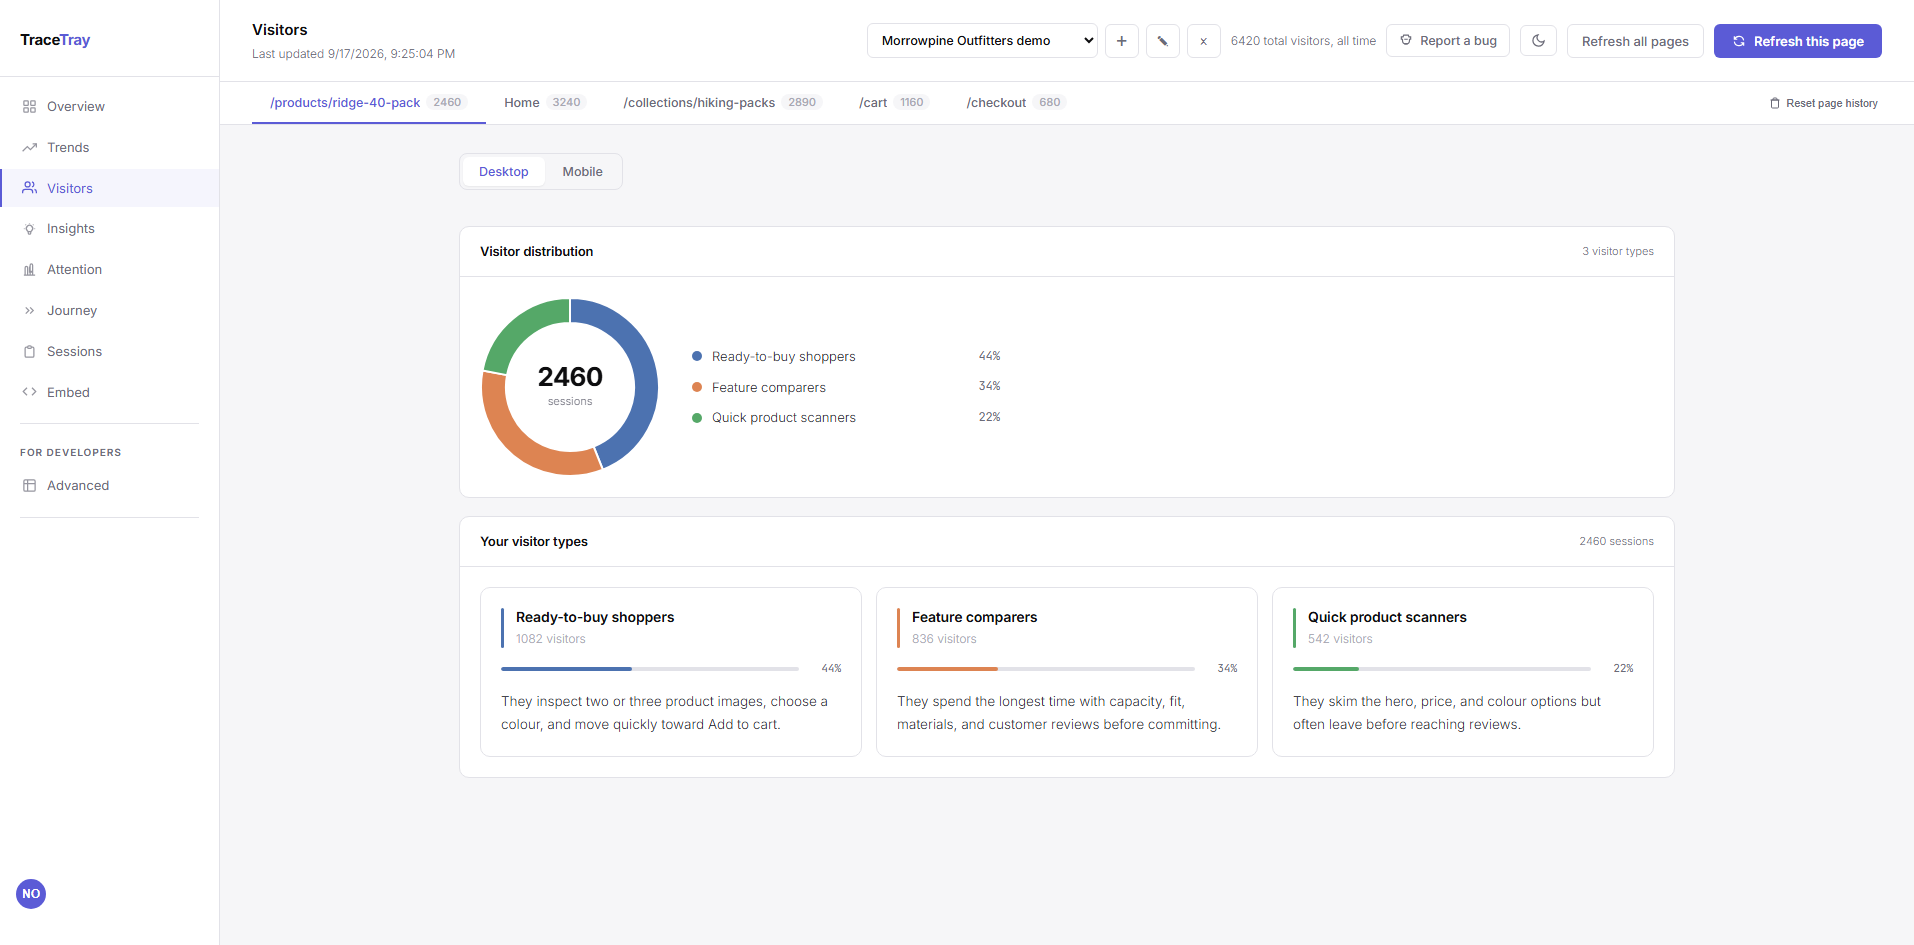Open the Morrowpine Outfitters demo dropdown
The height and width of the screenshot is (945, 1914).
(982, 41)
